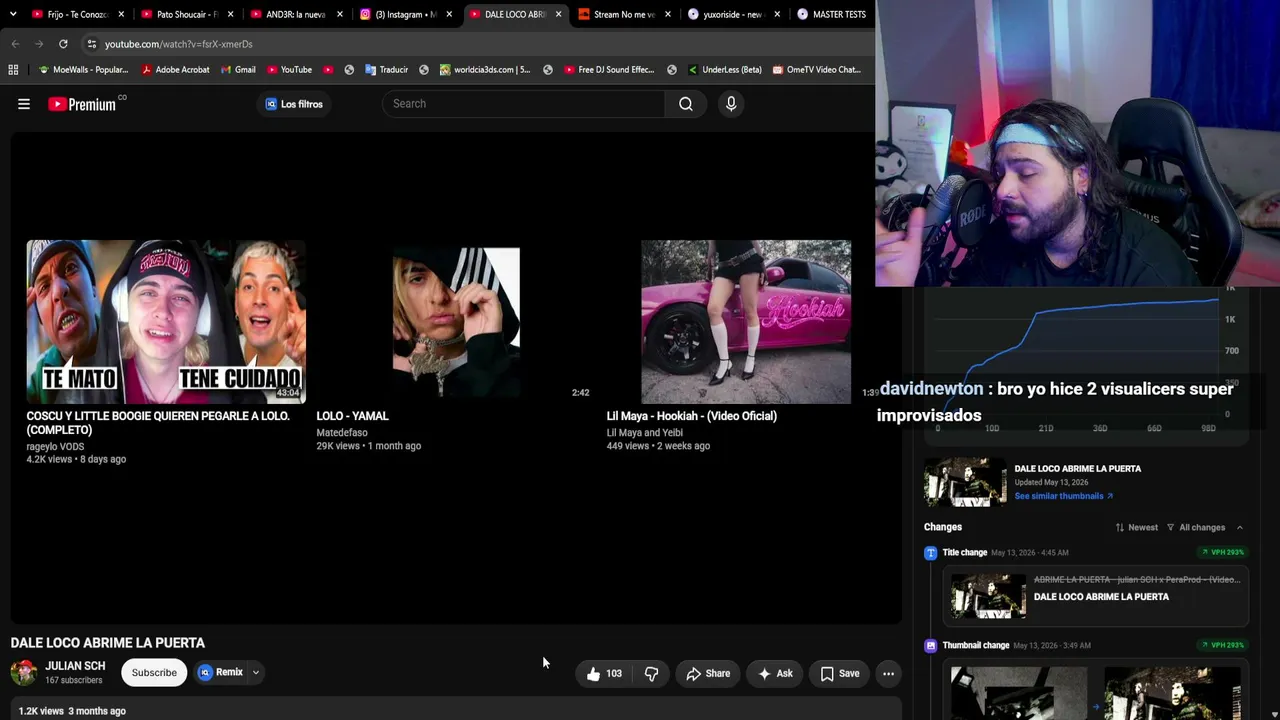Open the OmeTV Video Chat bookmark
Image resolution: width=1280 pixels, height=720 pixels.
(817, 70)
